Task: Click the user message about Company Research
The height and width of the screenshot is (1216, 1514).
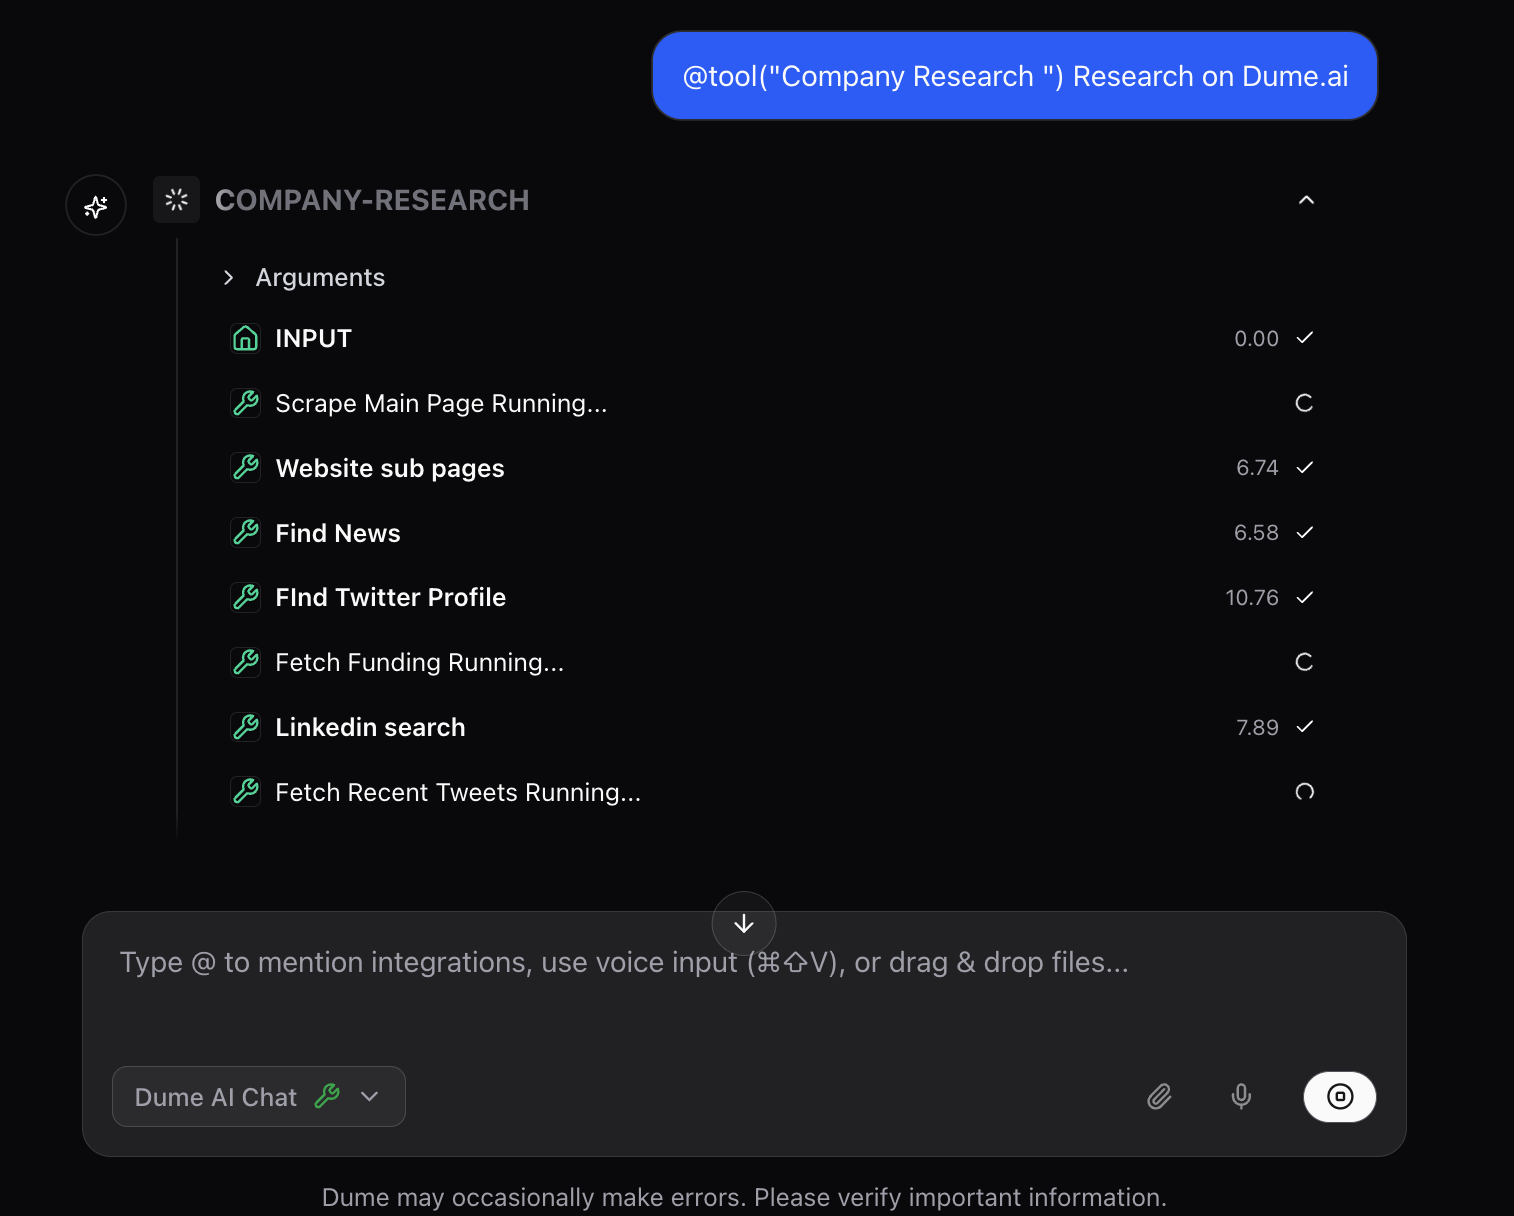Action: pos(1014,75)
